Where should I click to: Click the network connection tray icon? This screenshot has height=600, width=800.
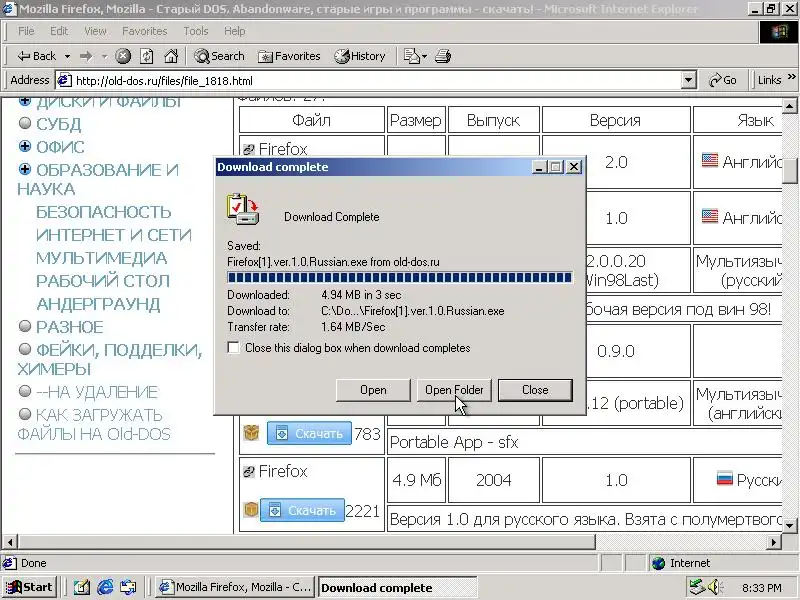(696, 587)
